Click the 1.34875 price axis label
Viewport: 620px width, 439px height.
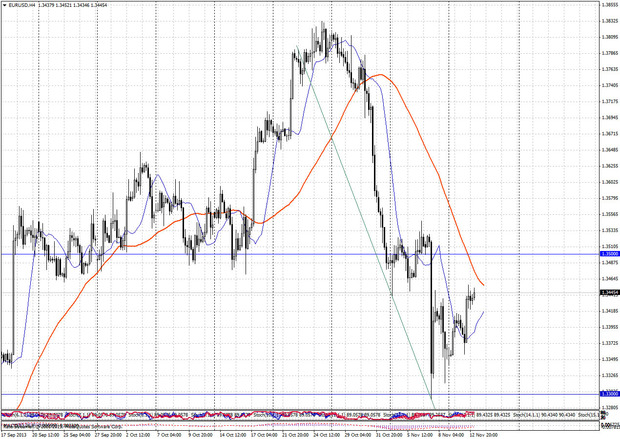(610, 263)
